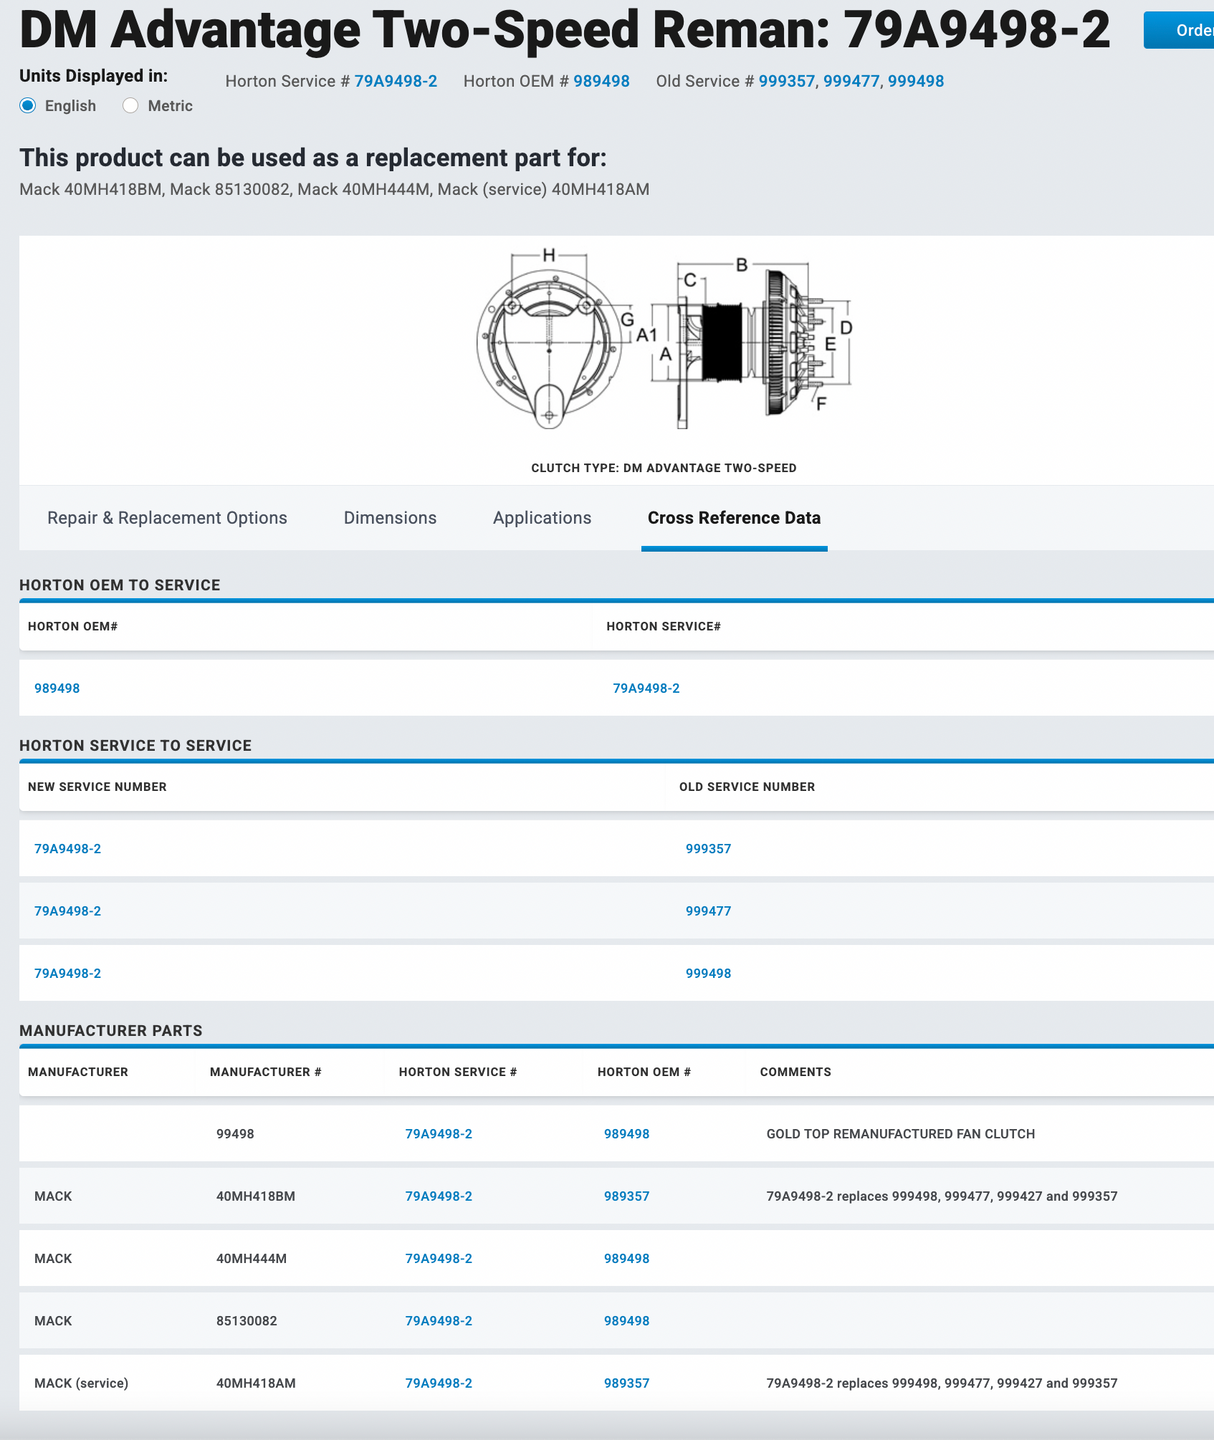The width and height of the screenshot is (1214, 1440).
Task: Select the English units radio button
Action: click(28, 106)
